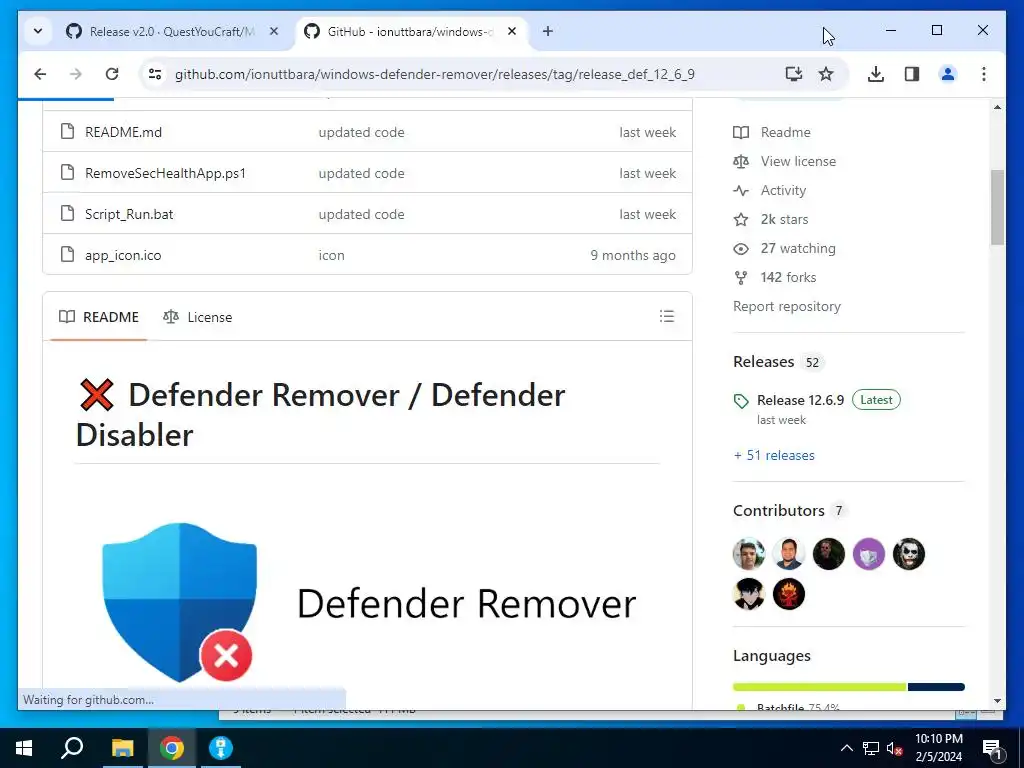The image size is (1024, 768).
Task: Toggle Chrome side panel icon
Action: [x=912, y=74]
